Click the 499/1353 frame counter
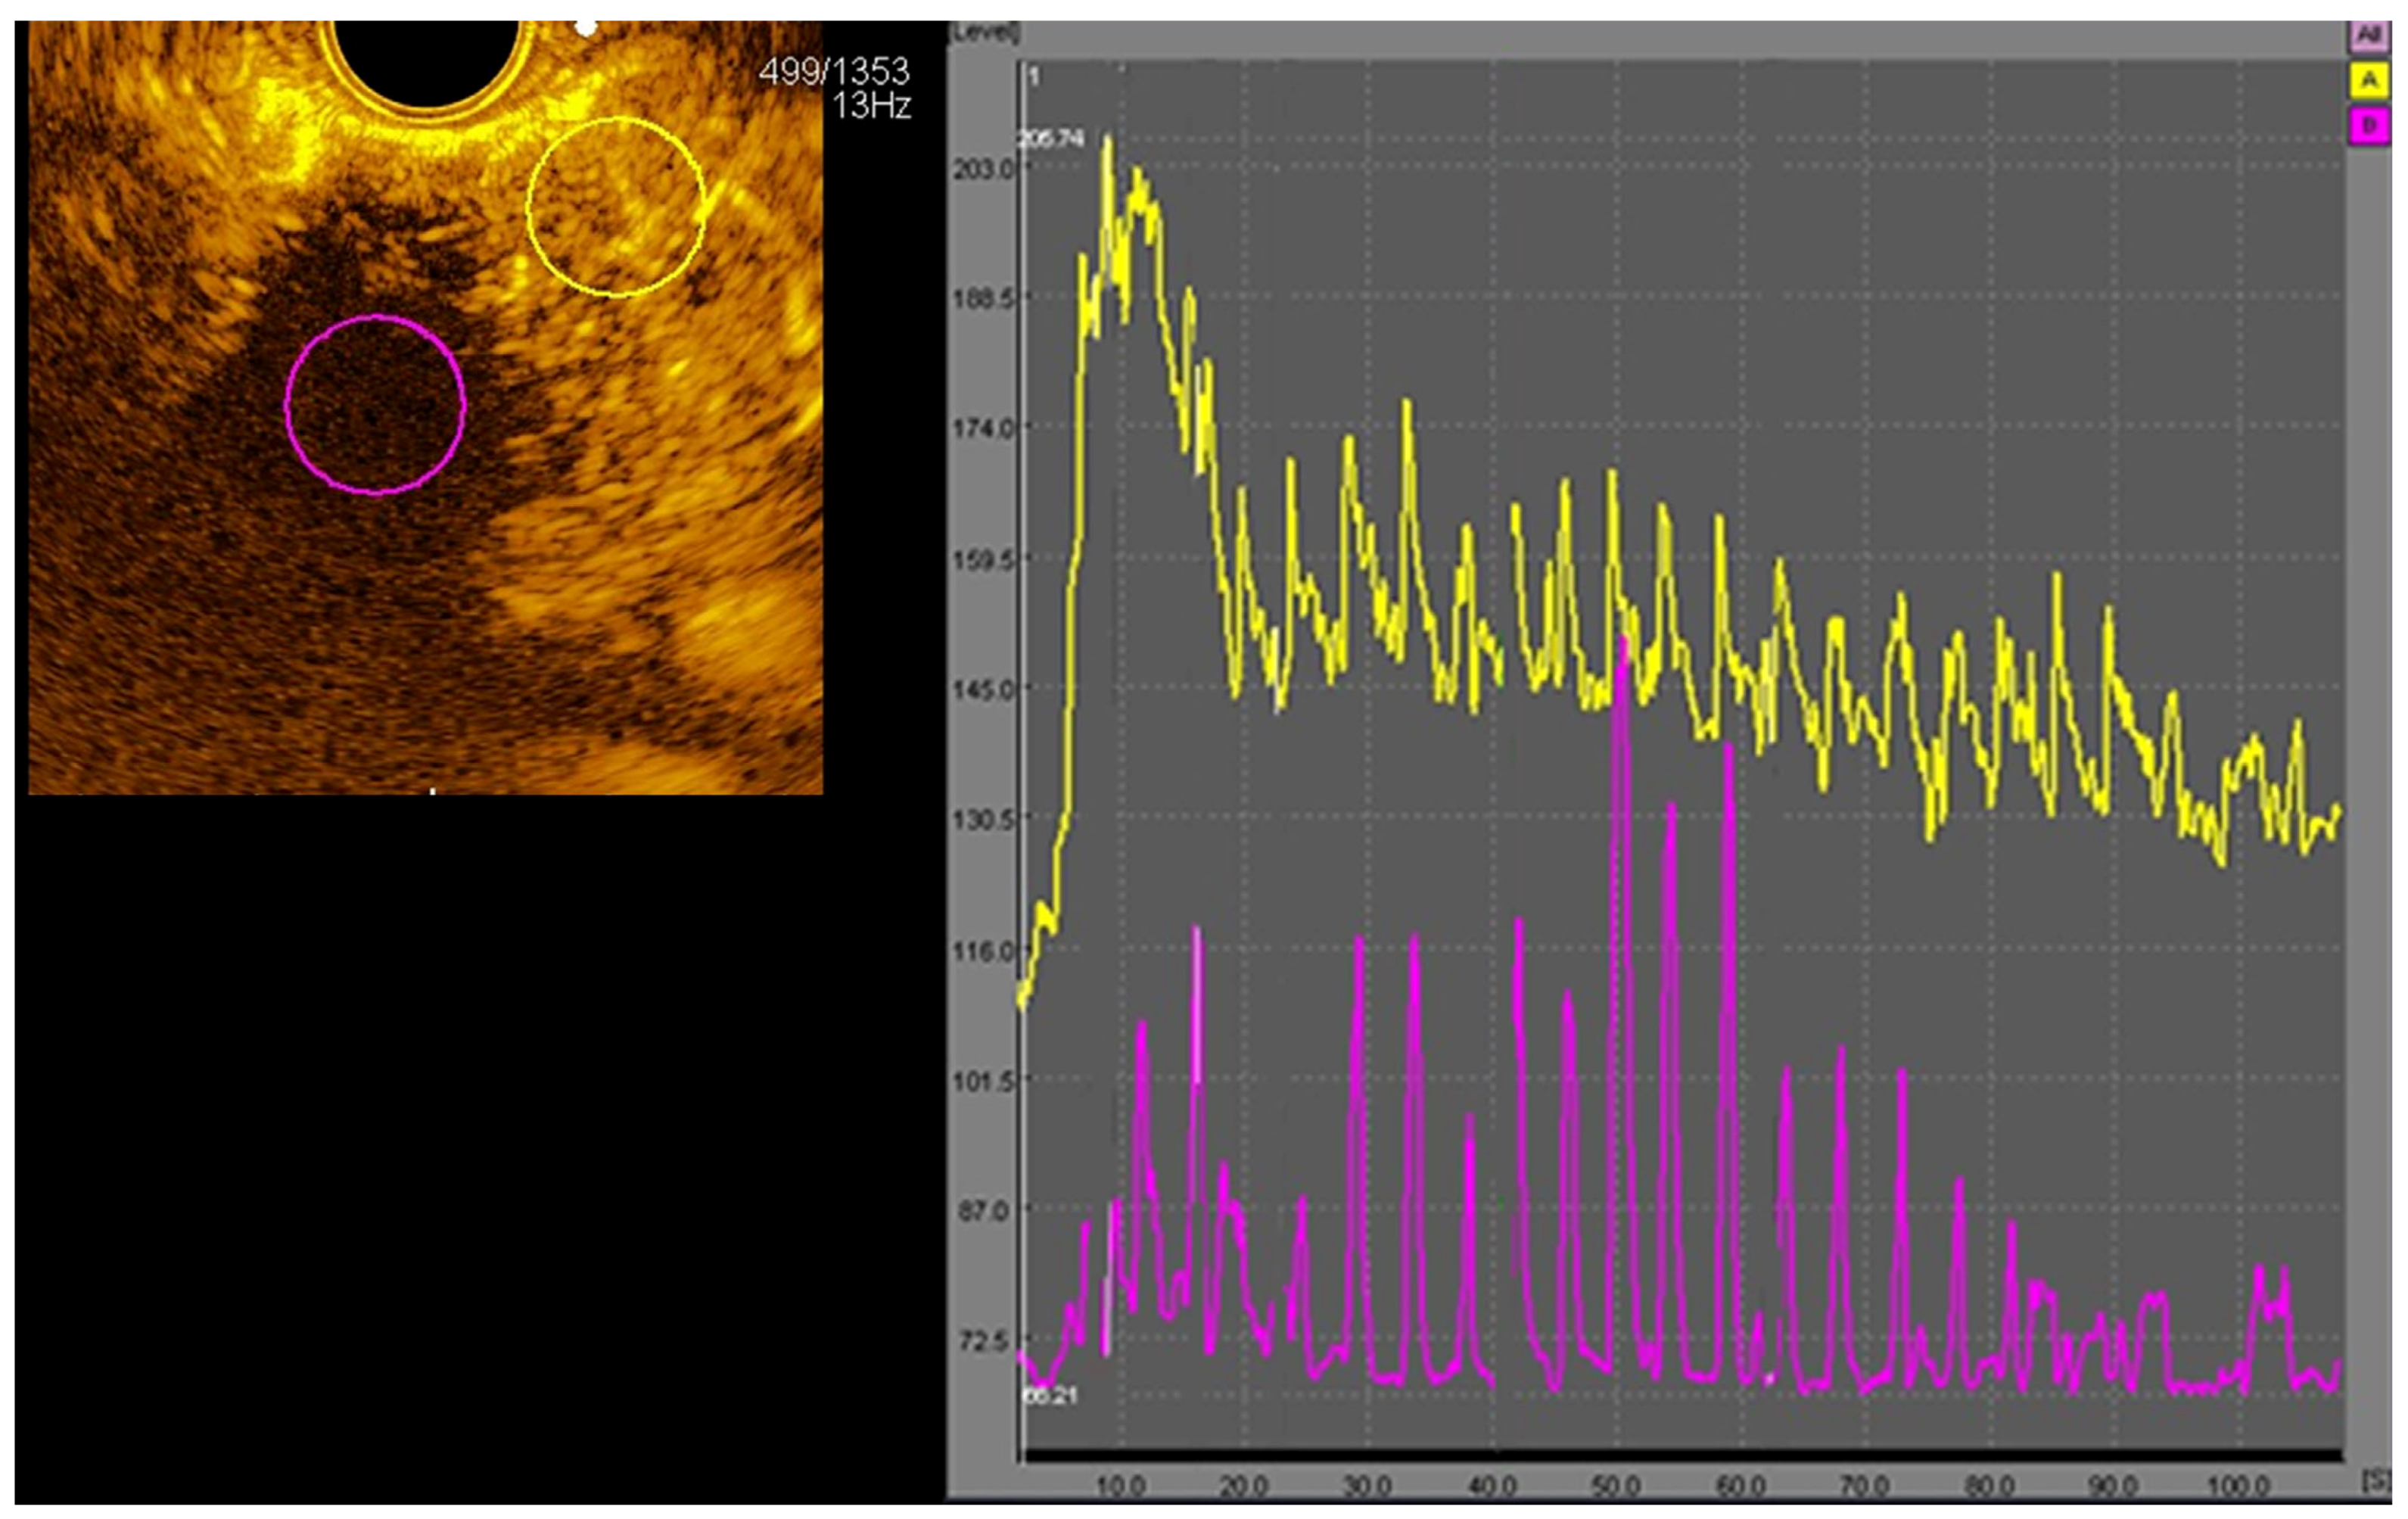This screenshot has width=2408, height=1519. point(834,71)
